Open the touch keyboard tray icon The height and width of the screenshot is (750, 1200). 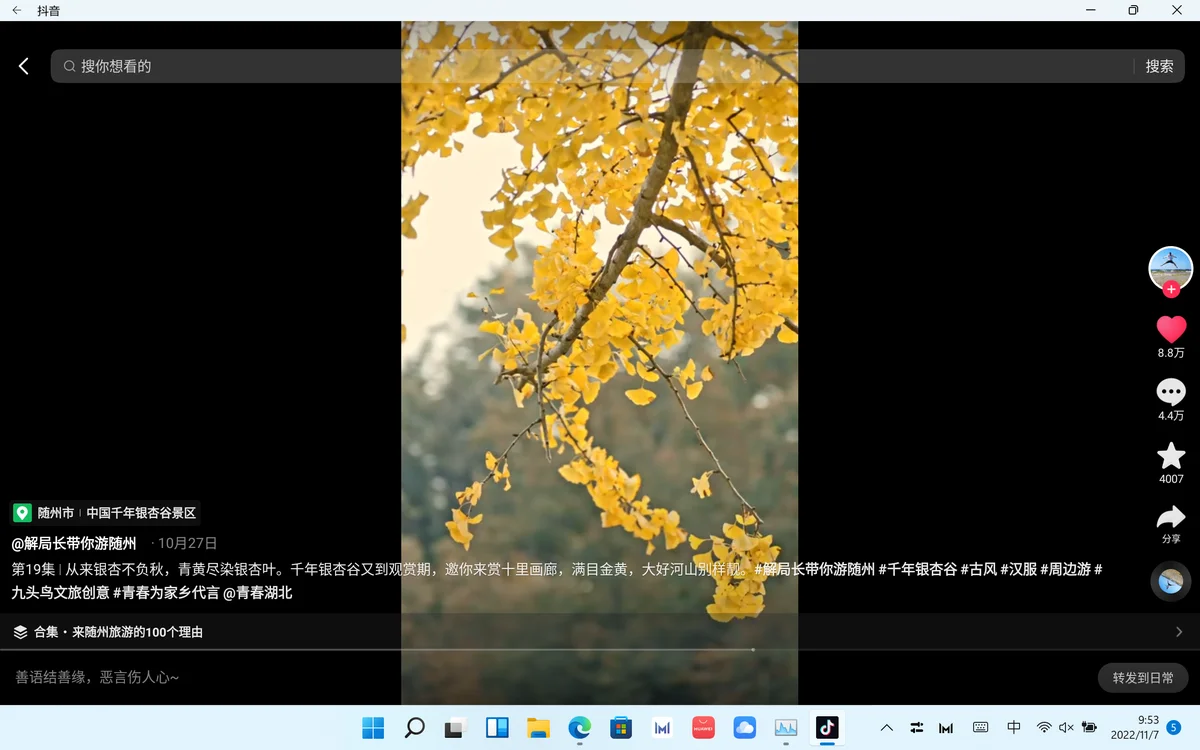981,728
